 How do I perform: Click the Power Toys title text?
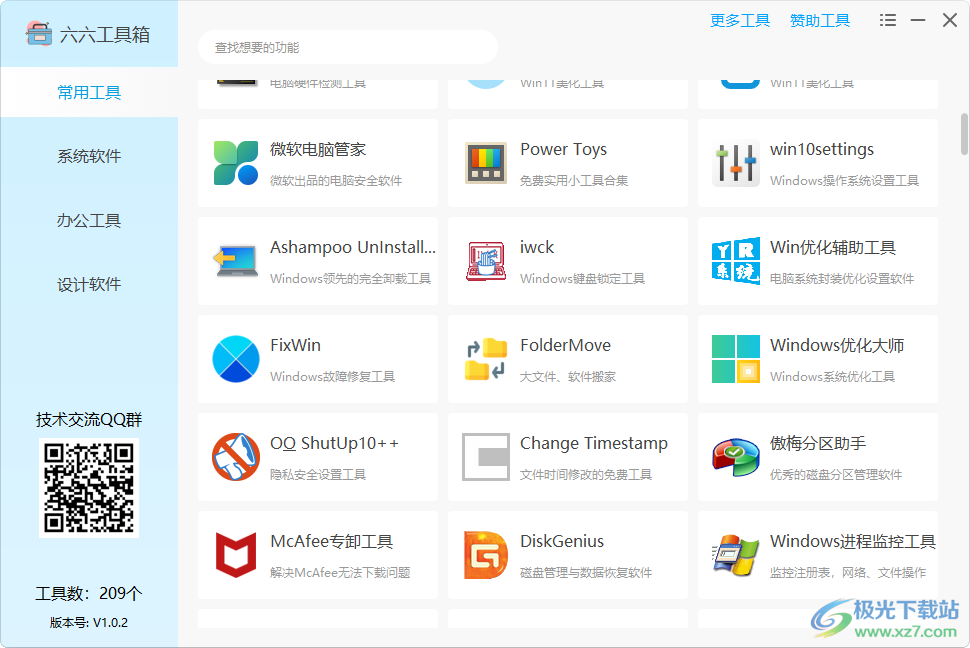tap(564, 149)
